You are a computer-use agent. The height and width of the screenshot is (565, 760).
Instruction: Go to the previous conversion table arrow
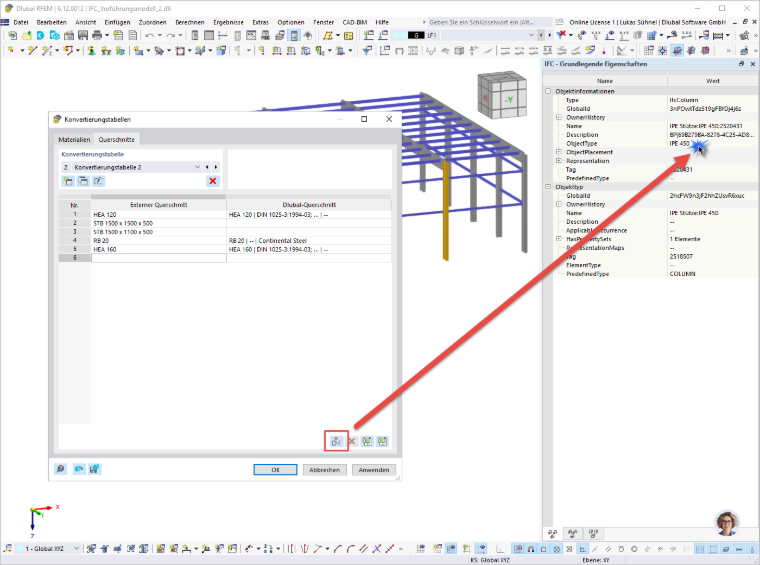pos(207,167)
